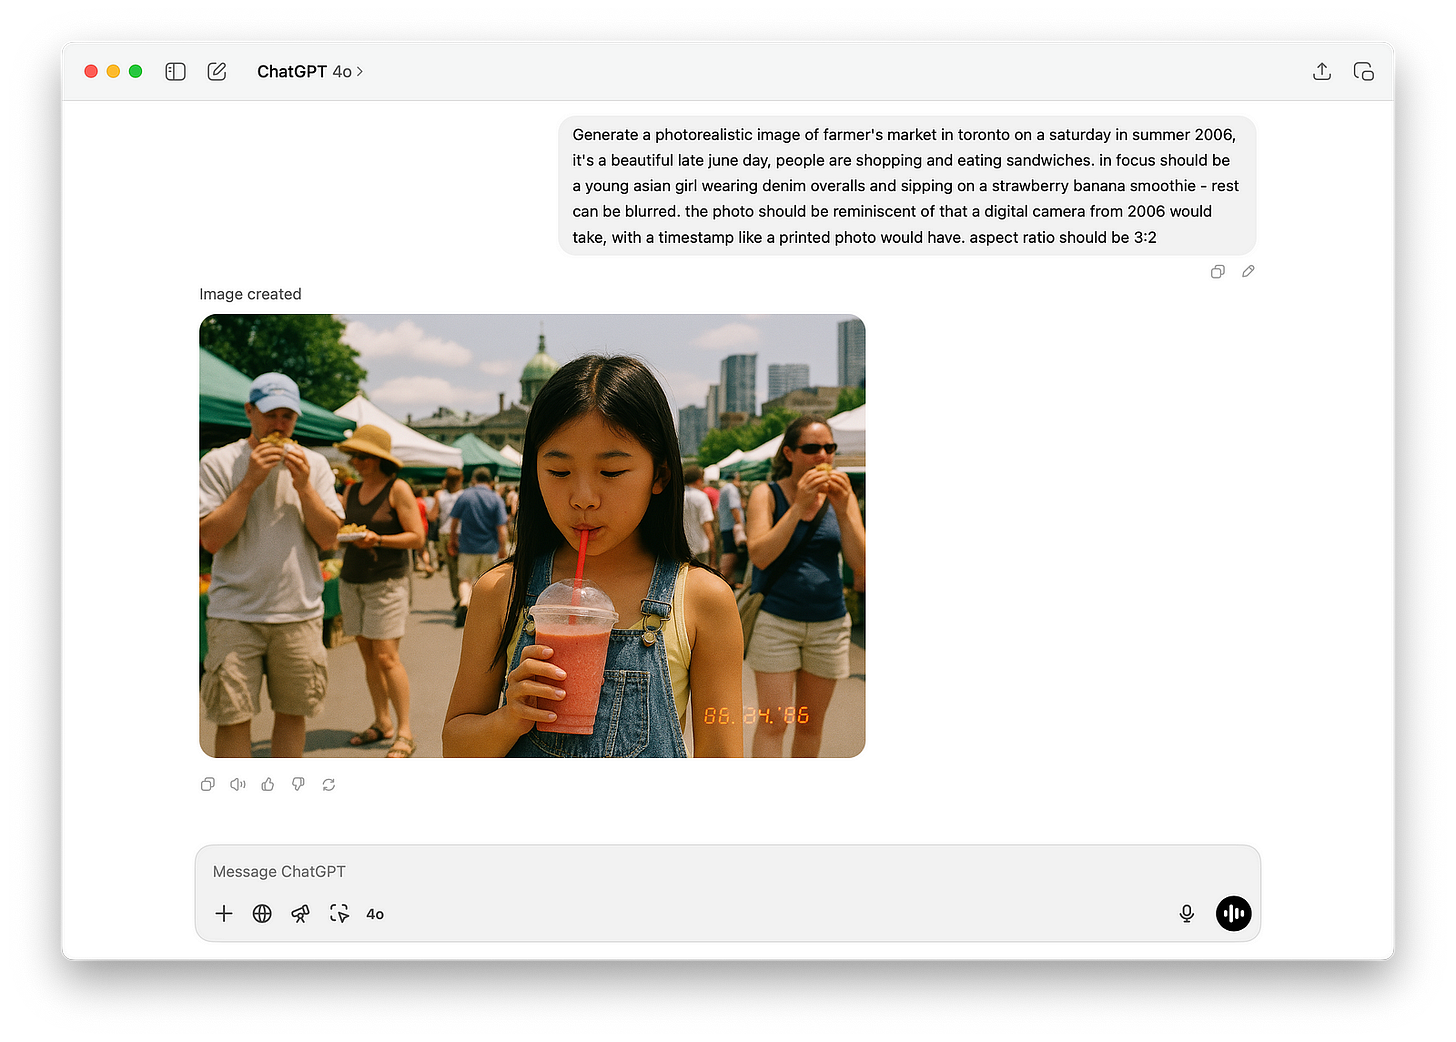Image resolution: width=1456 pixels, height=1042 pixels.
Task: Copy the generated image response
Action: coord(207,784)
